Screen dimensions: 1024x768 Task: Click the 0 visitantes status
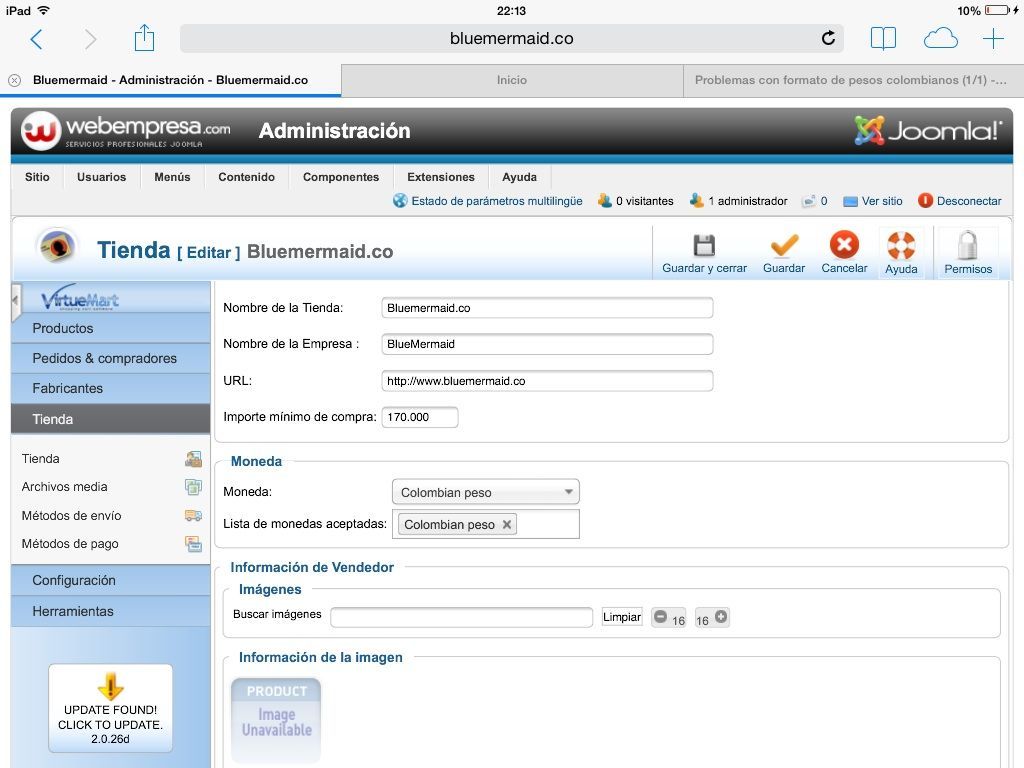[x=635, y=201]
